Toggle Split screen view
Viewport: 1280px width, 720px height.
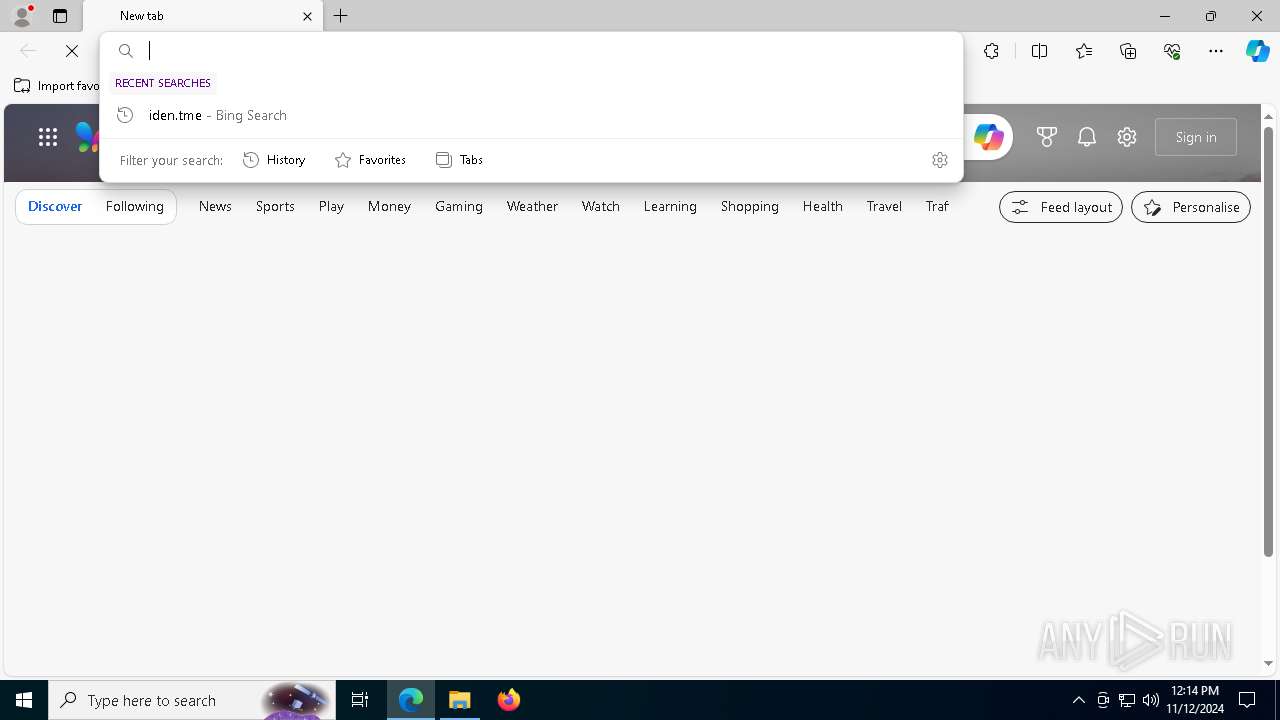pyautogui.click(x=1039, y=51)
